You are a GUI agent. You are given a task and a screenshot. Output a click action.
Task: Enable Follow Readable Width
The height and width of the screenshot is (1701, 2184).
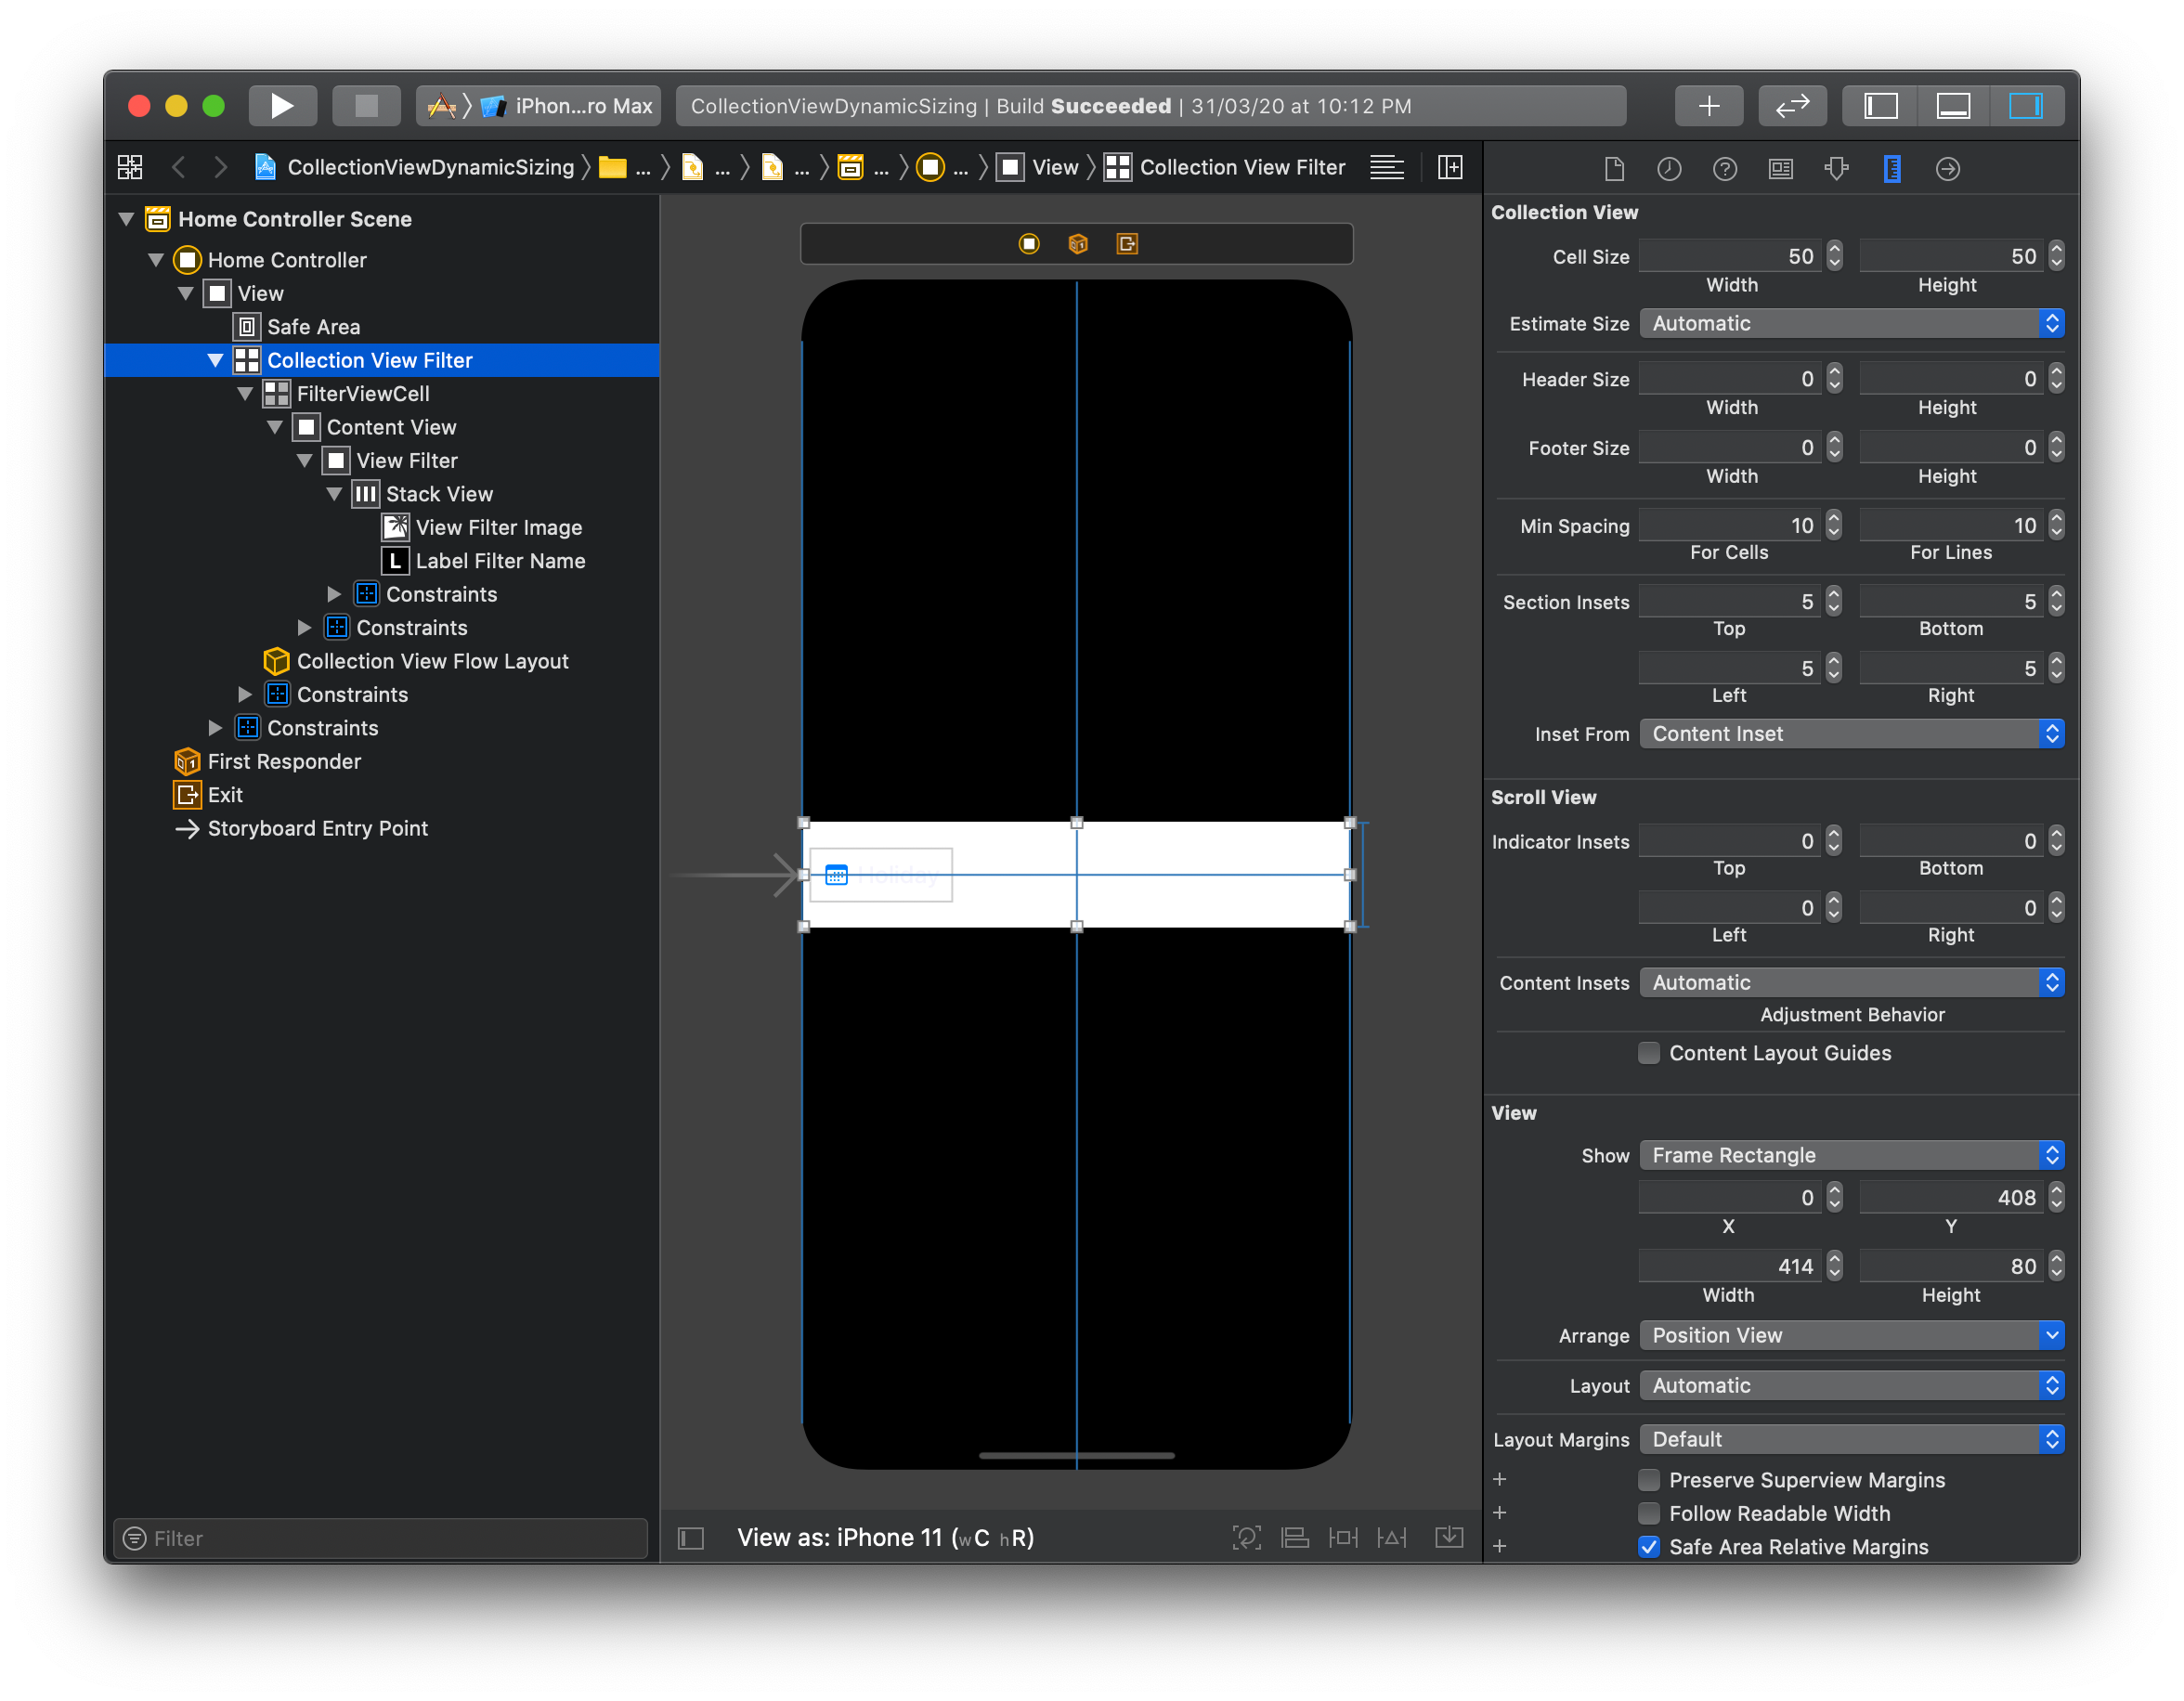[x=1649, y=1514]
